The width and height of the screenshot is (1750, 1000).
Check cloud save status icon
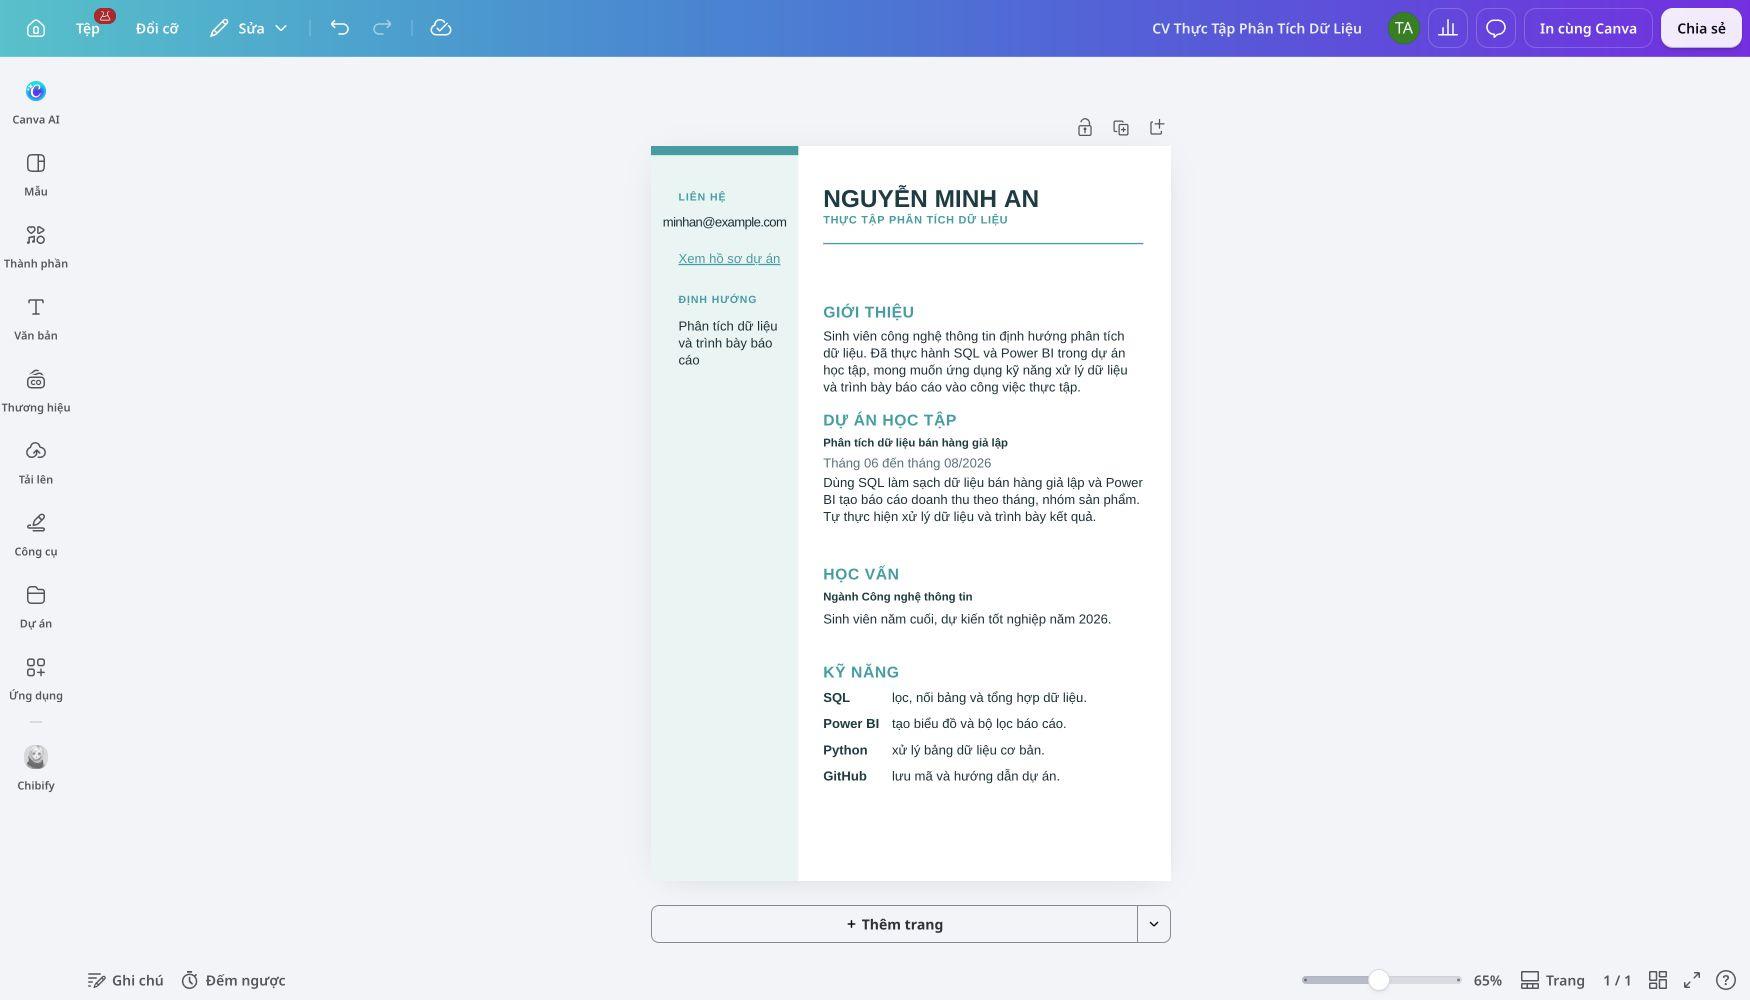(441, 28)
